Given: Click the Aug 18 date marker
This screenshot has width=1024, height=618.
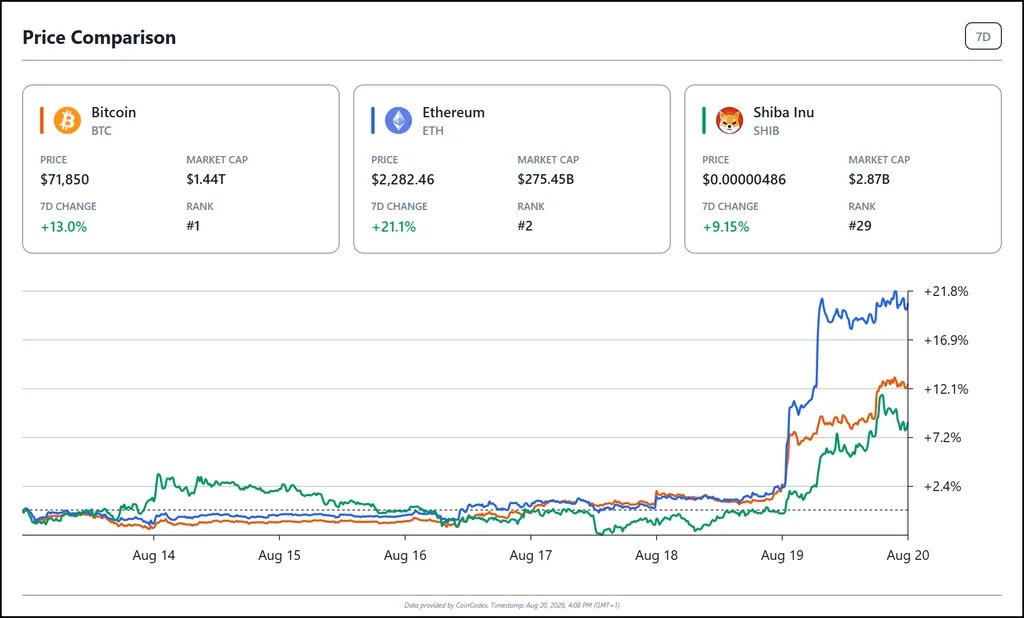Looking at the screenshot, I should (656, 555).
